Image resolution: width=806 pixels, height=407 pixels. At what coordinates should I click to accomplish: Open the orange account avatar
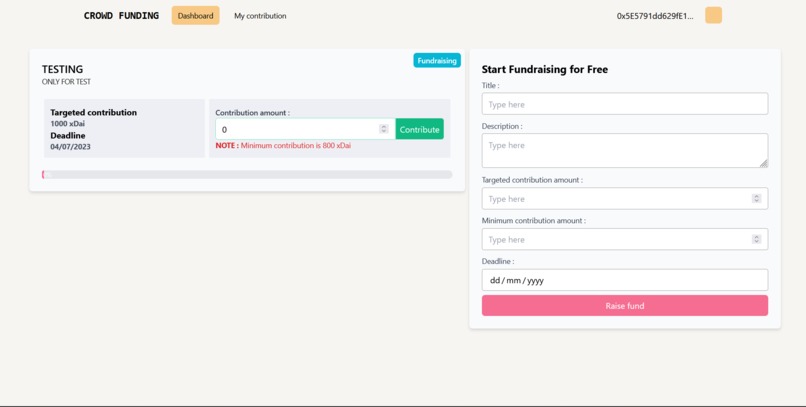coord(713,15)
